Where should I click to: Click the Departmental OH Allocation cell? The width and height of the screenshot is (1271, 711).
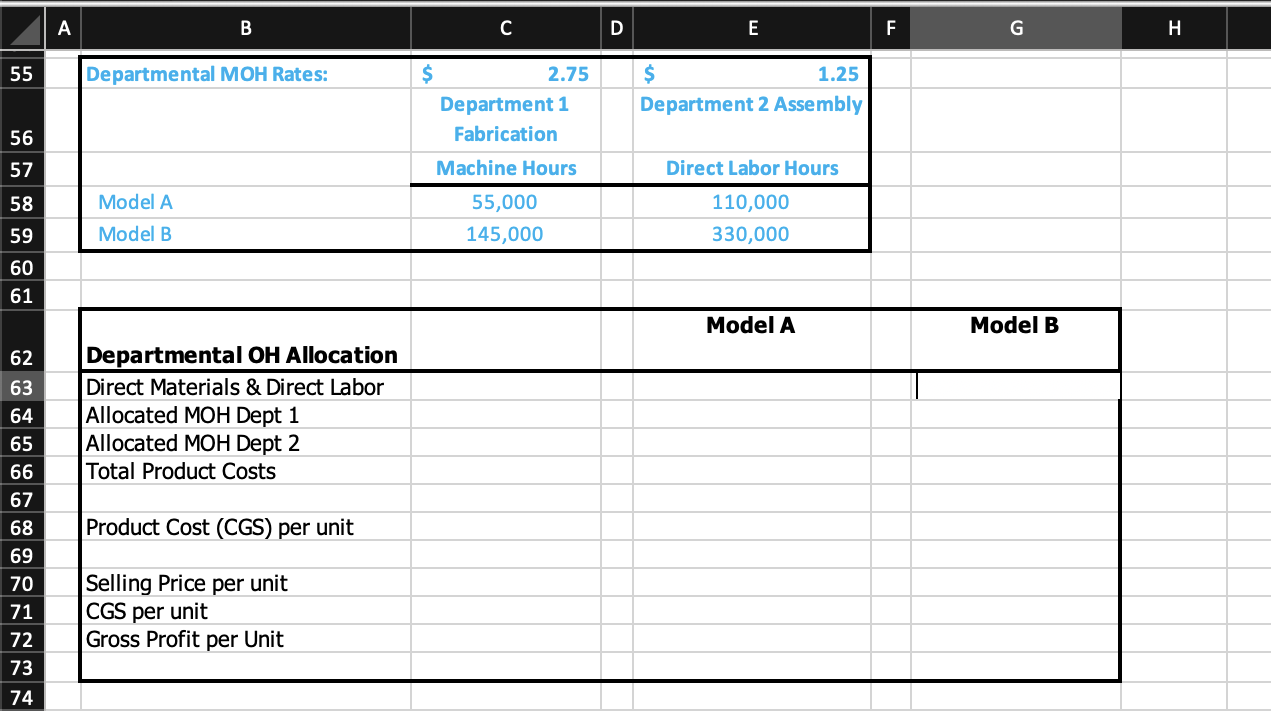click(245, 340)
